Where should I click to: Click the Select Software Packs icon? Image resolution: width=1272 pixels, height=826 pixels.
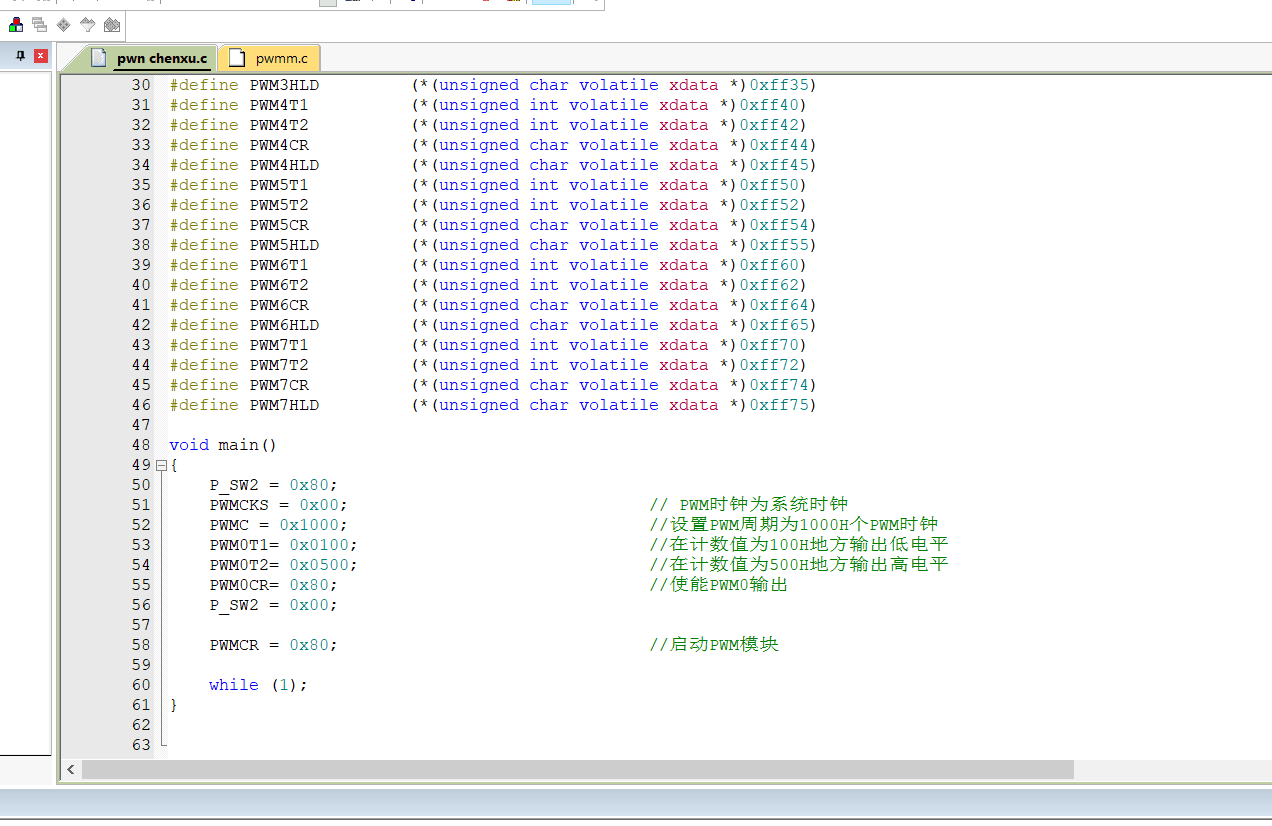coord(88,24)
